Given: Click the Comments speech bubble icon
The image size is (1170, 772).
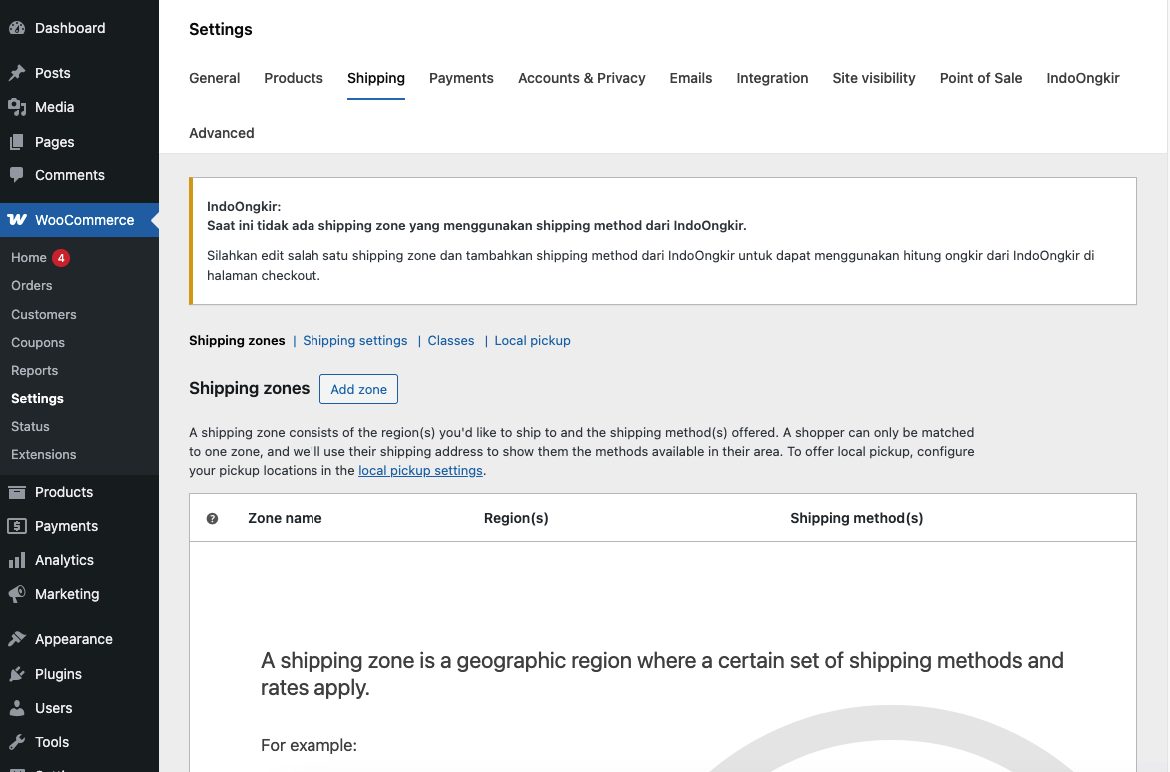Looking at the screenshot, I should 17,175.
